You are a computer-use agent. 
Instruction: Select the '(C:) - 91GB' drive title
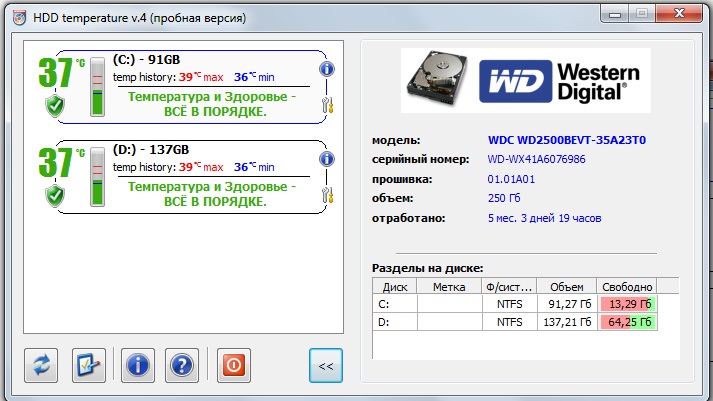pyautogui.click(x=146, y=60)
